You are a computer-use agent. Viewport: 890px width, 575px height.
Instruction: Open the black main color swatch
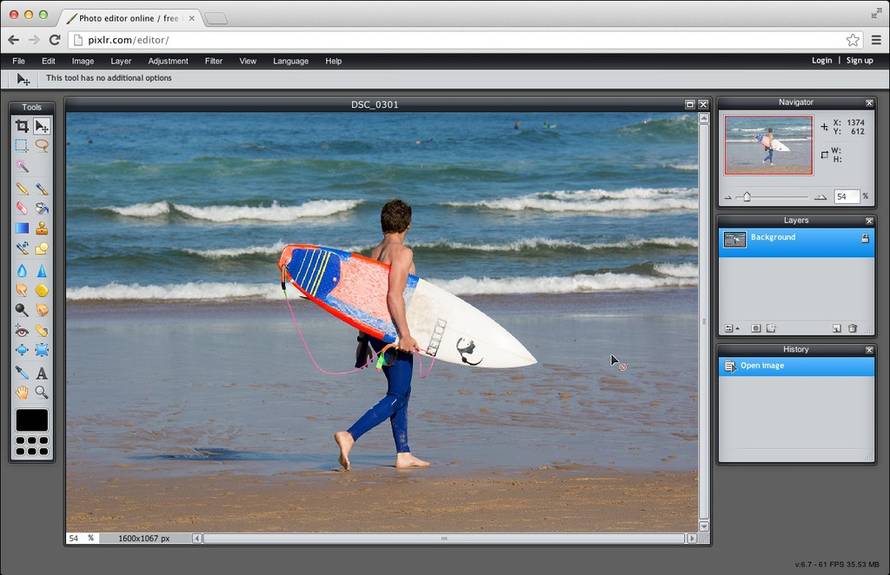(x=32, y=420)
